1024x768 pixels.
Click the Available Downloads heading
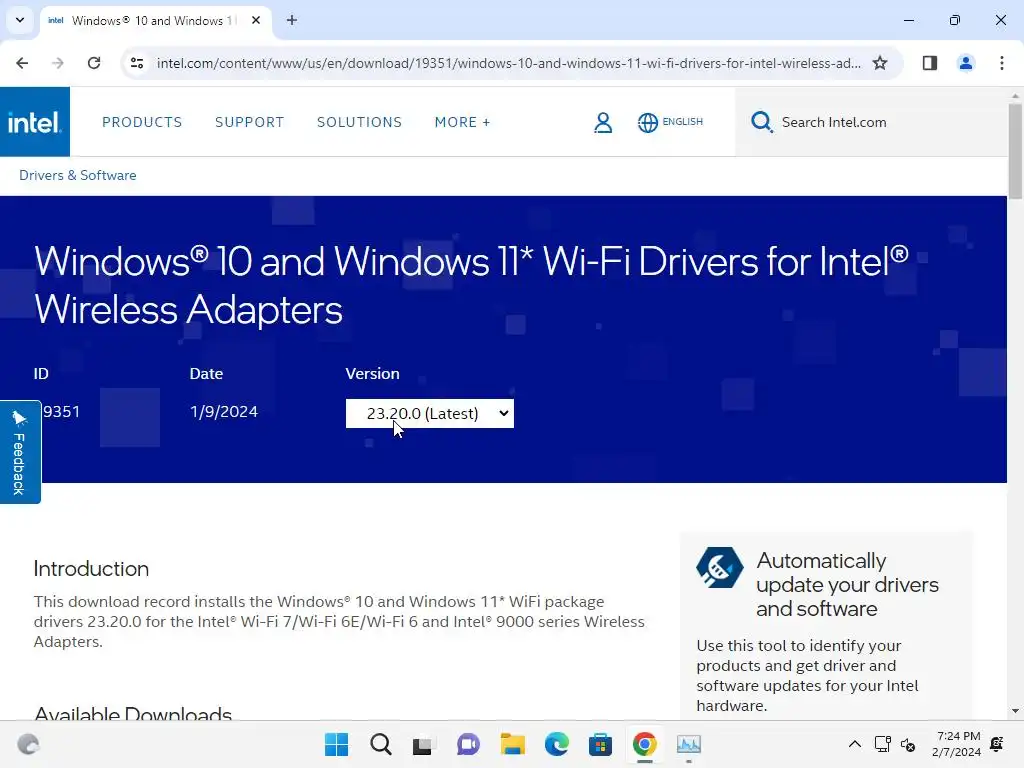[133, 713]
